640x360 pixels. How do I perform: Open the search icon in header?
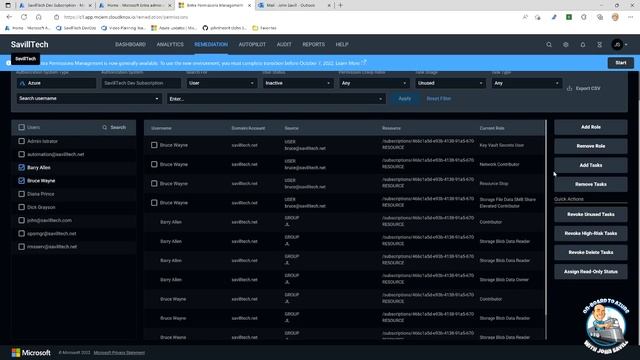549,44
